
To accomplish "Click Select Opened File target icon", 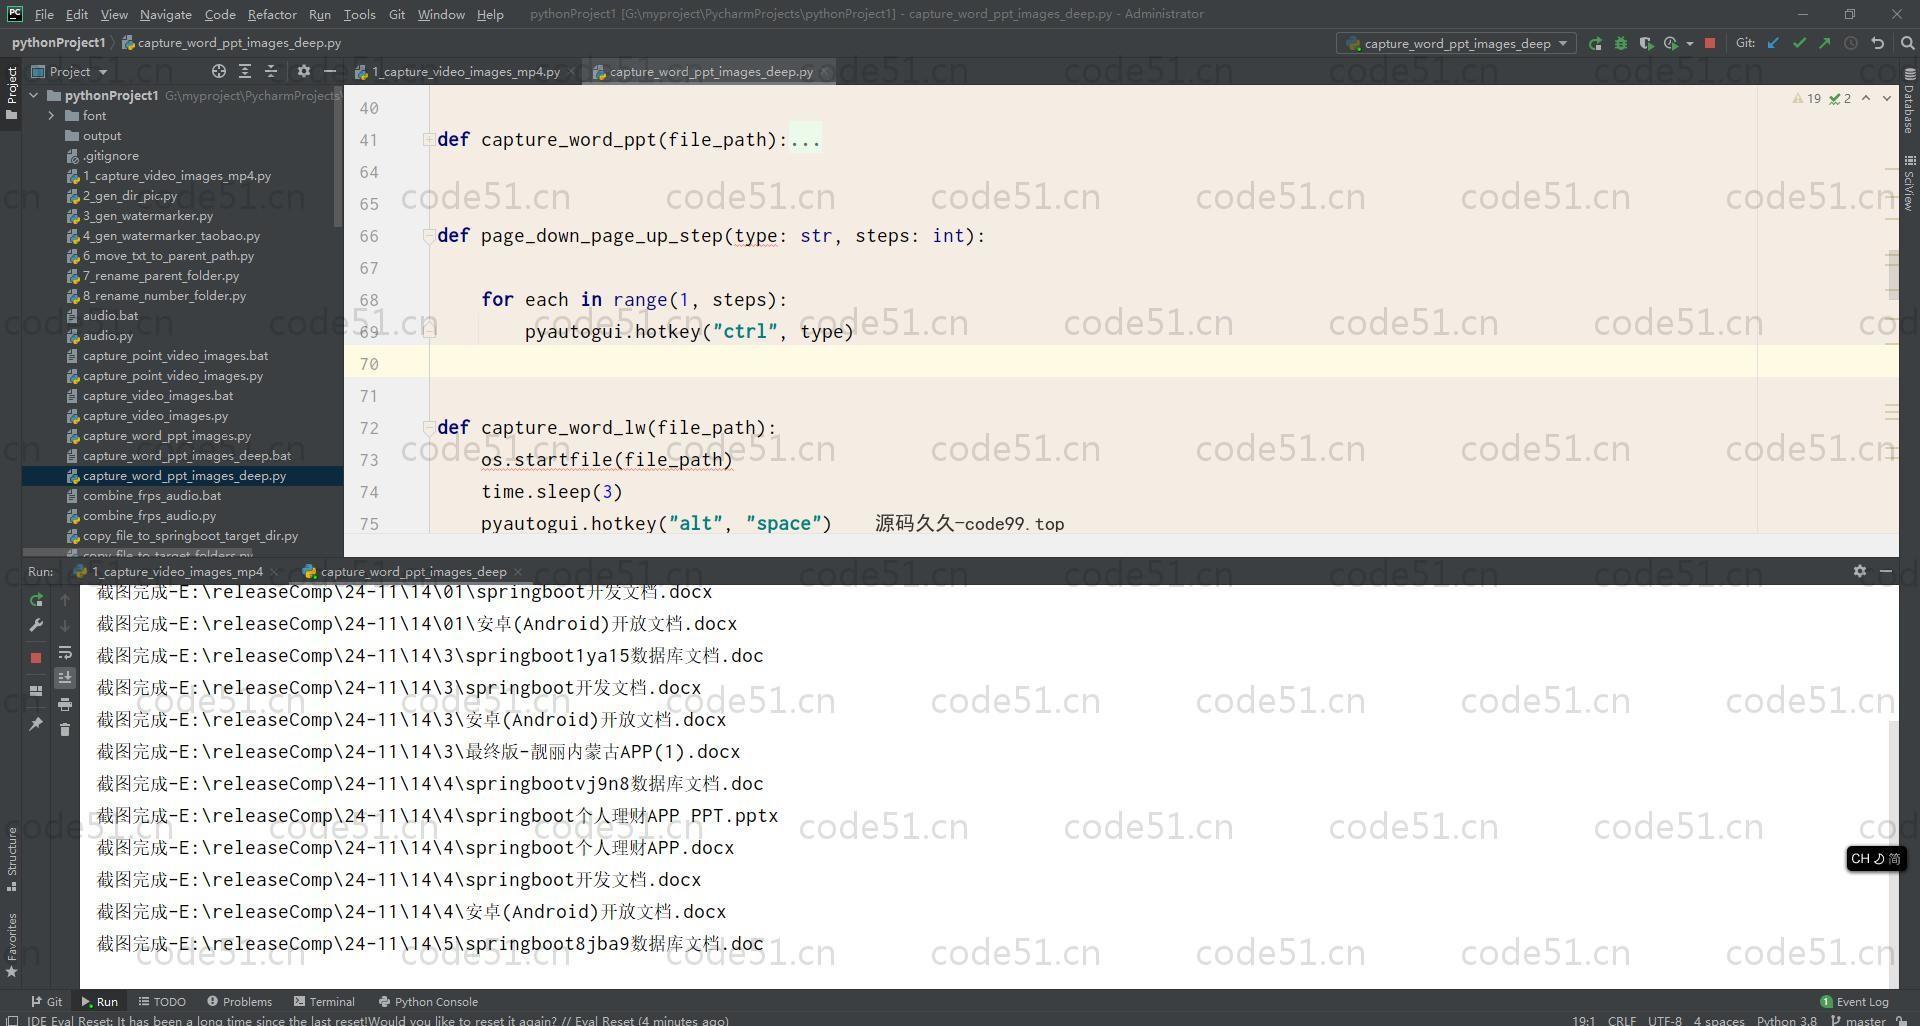I will point(218,71).
